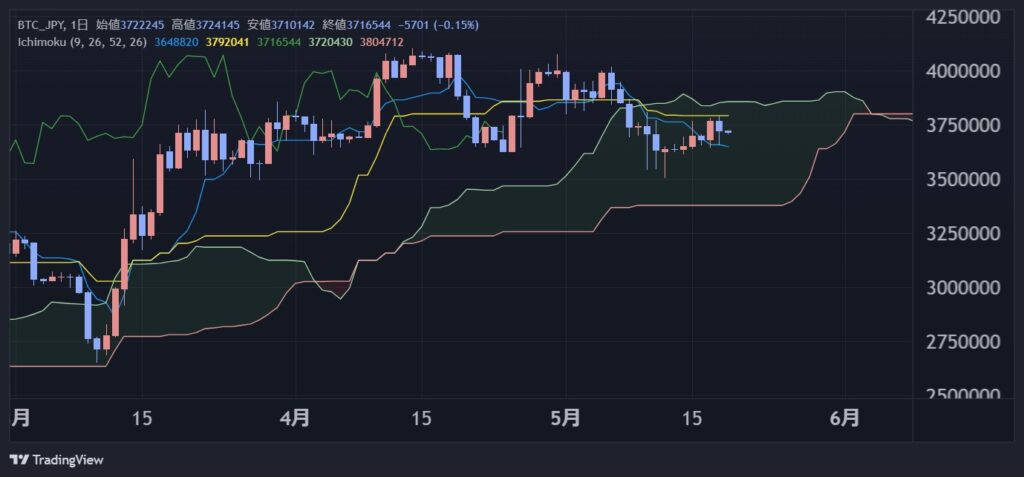Screen dimensions: 1024x477
Task: Click the green Ichimoku value 3716544
Action: tap(280, 42)
